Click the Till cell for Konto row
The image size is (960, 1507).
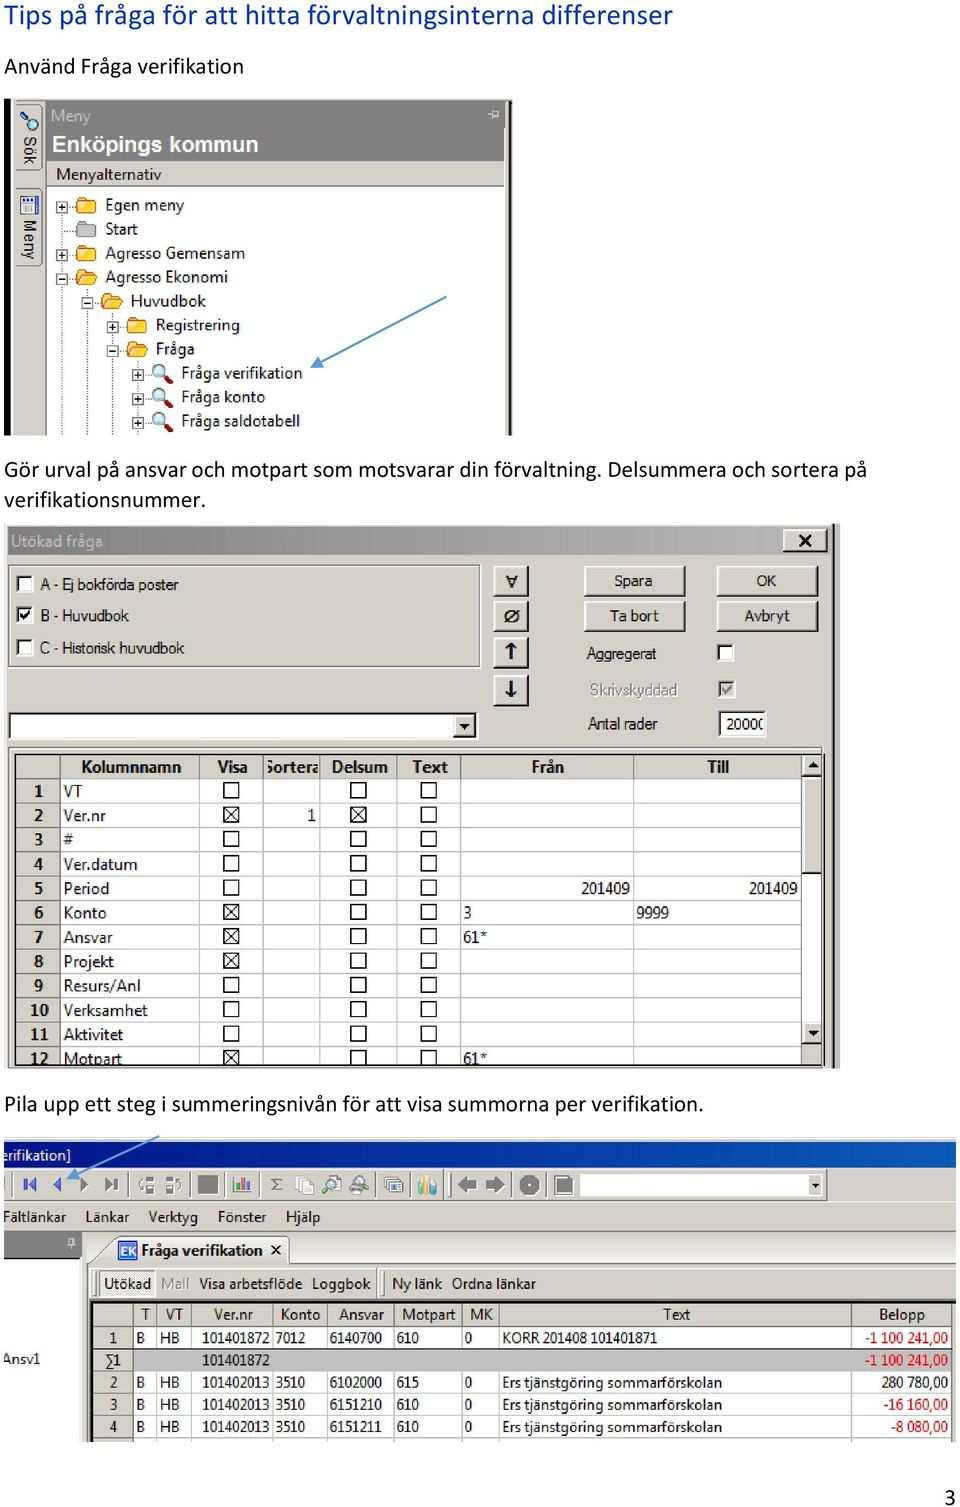(x=717, y=912)
